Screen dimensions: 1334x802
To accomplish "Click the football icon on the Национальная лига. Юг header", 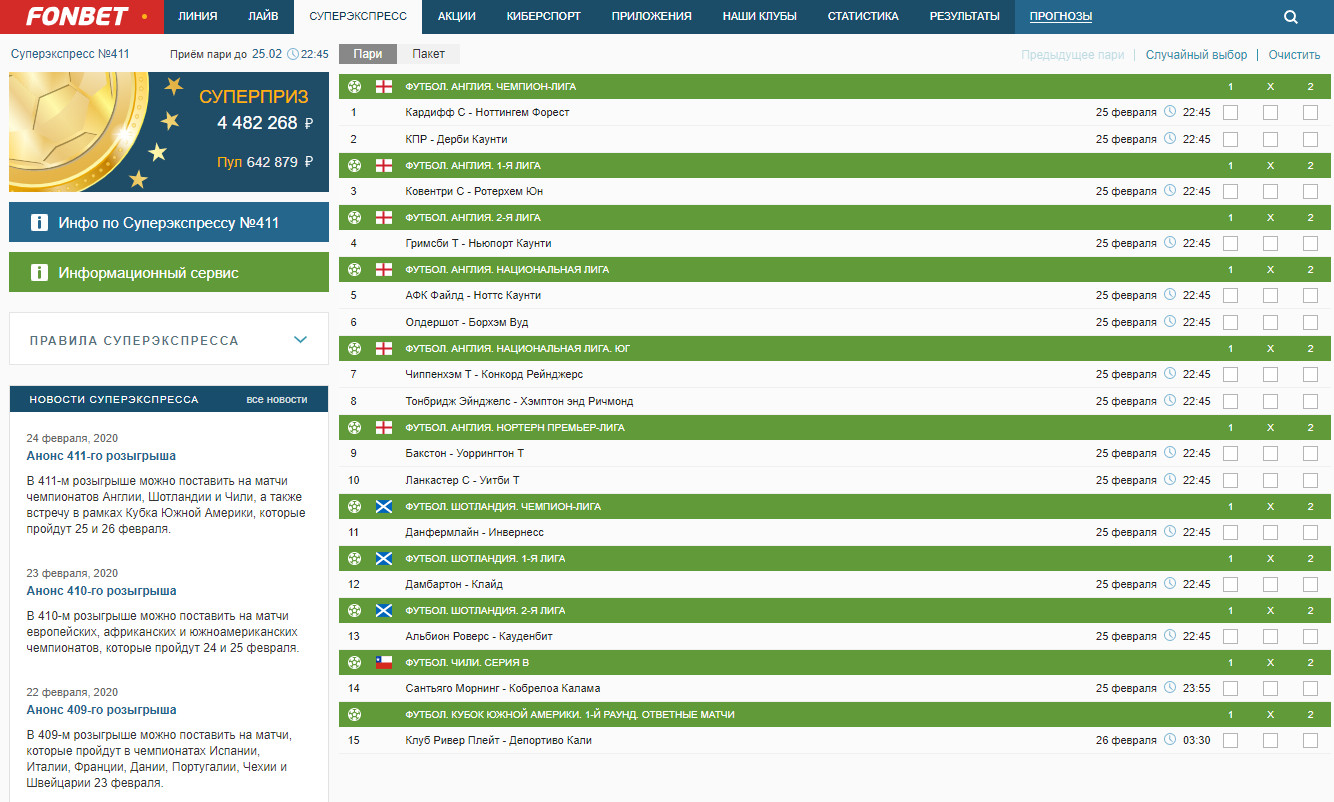I will tap(354, 348).
